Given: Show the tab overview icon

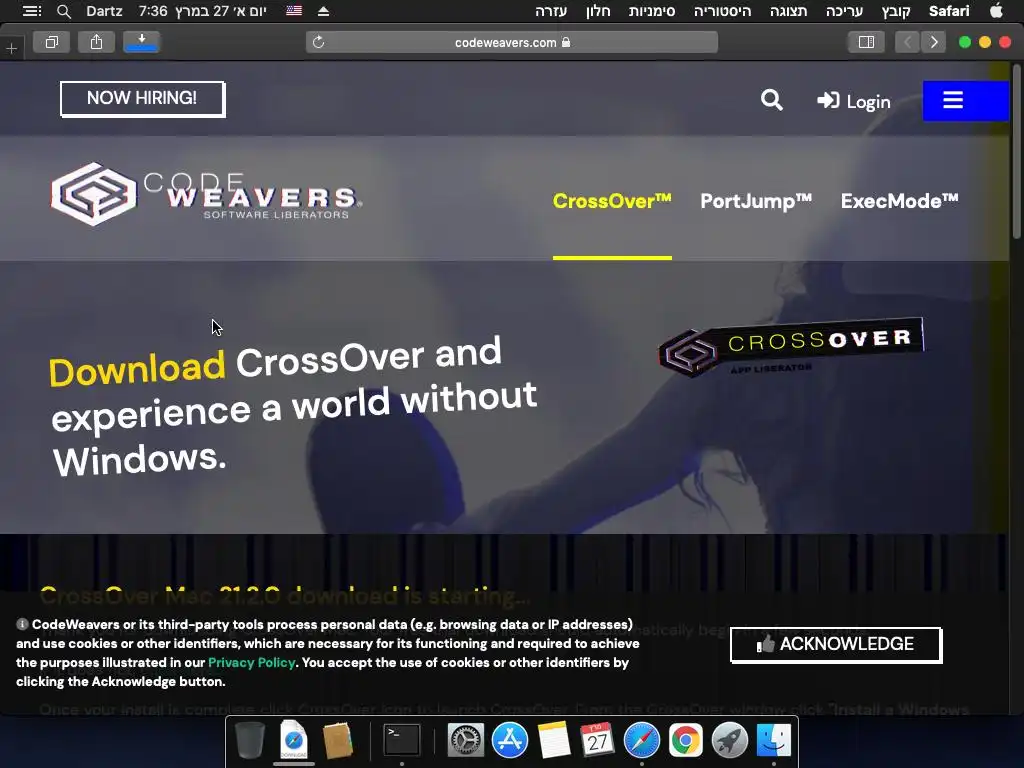Looking at the screenshot, I should 52,42.
